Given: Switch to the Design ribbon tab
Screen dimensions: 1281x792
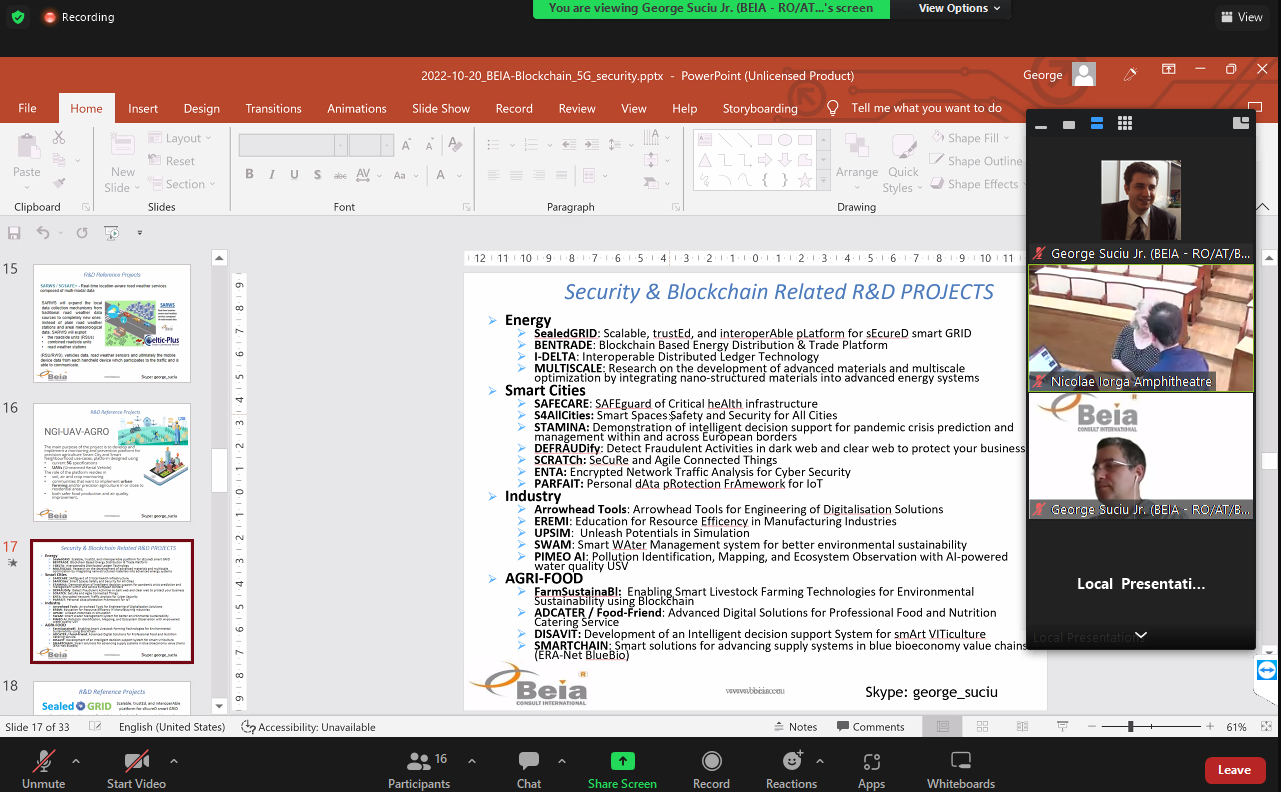Looking at the screenshot, I should [201, 108].
